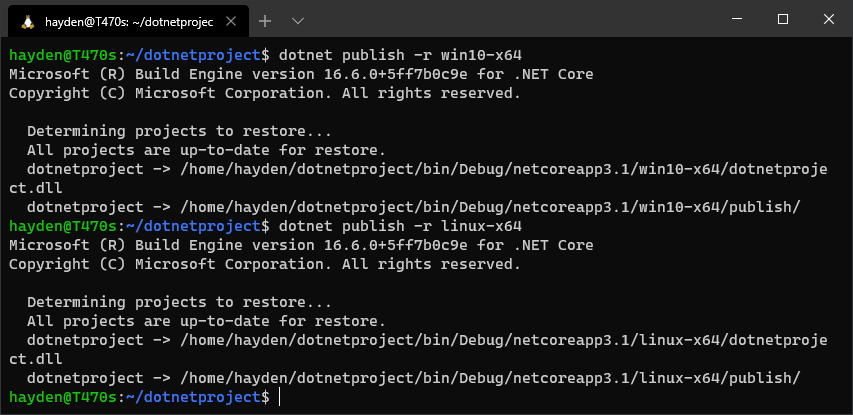Click the first 'Determining projects to restore...' line
The width and height of the screenshot is (853, 415).
pyautogui.click(x=179, y=131)
